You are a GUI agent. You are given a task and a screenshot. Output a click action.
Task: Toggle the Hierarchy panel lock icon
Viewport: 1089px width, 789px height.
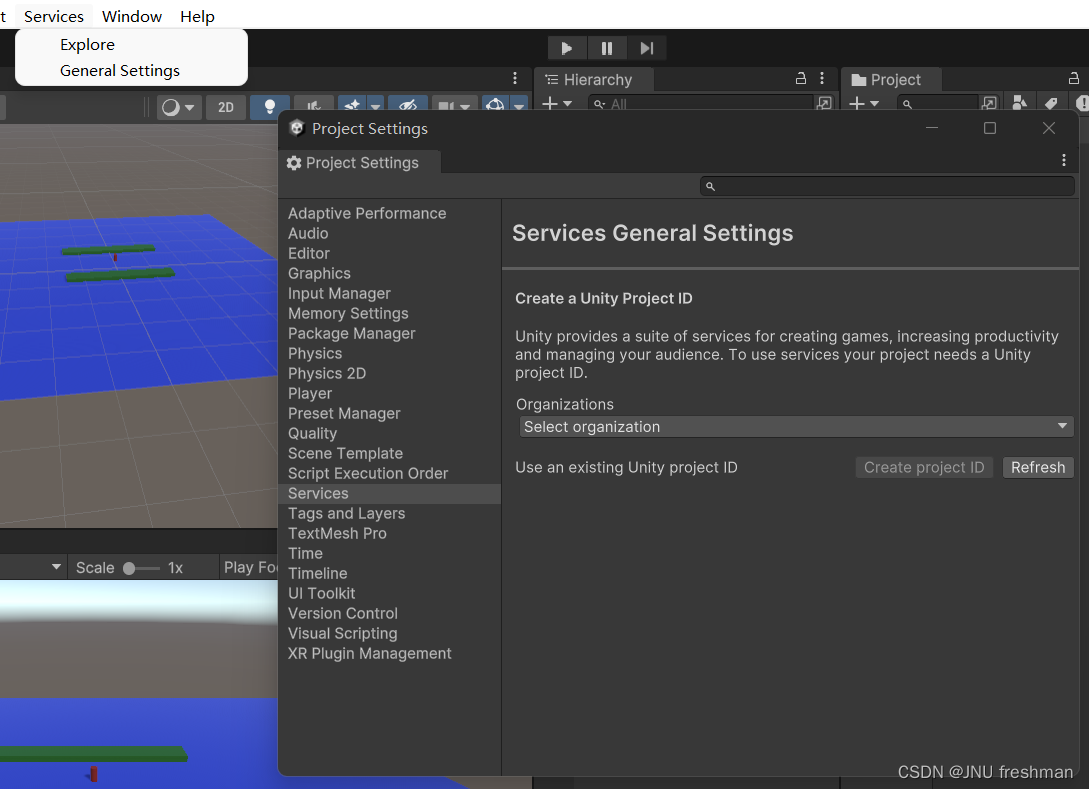click(801, 78)
